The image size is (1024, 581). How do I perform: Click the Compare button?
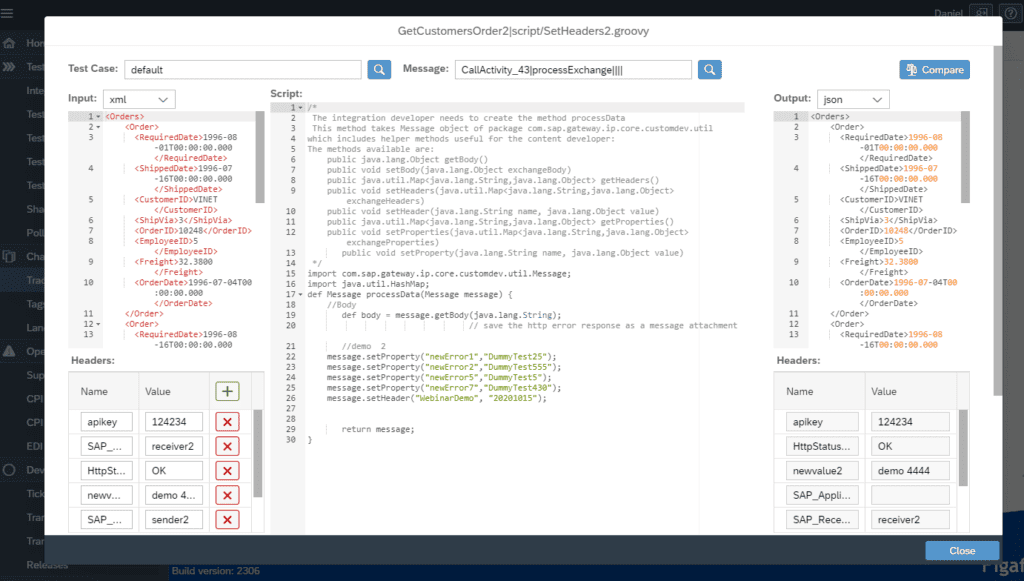[x=934, y=70]
